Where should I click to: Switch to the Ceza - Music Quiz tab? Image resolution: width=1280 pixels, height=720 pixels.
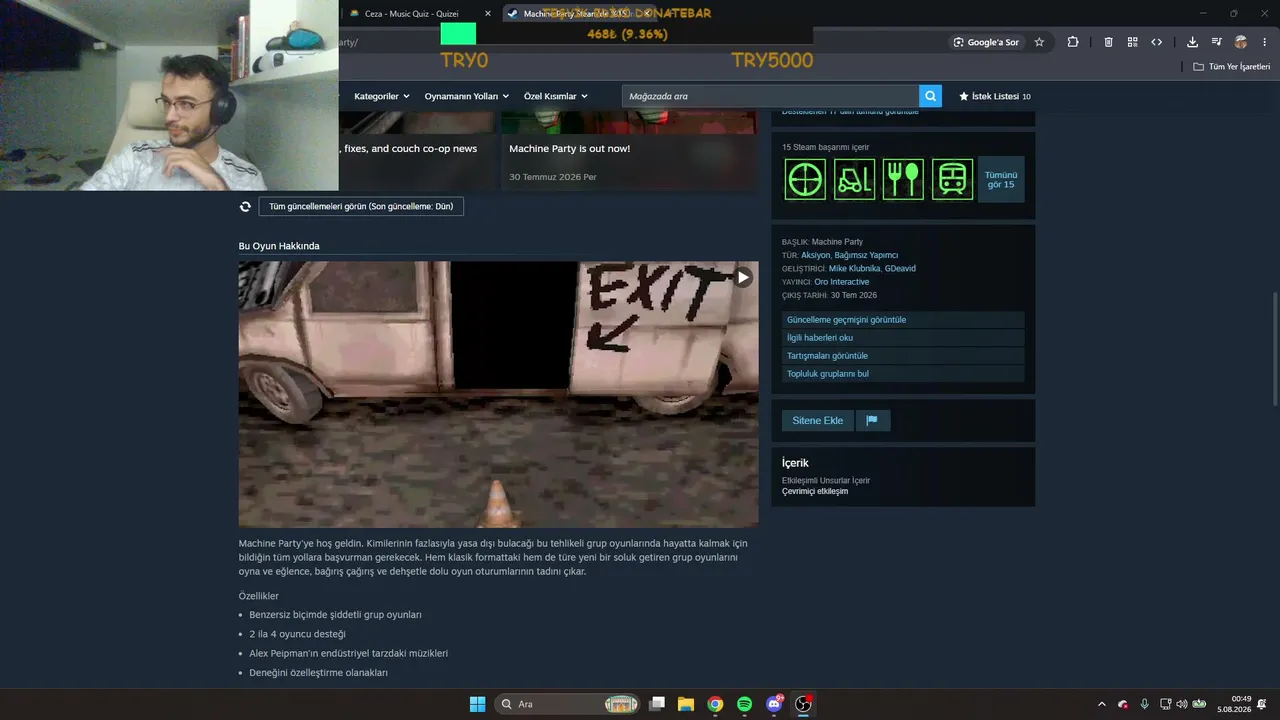pos(420,14)
